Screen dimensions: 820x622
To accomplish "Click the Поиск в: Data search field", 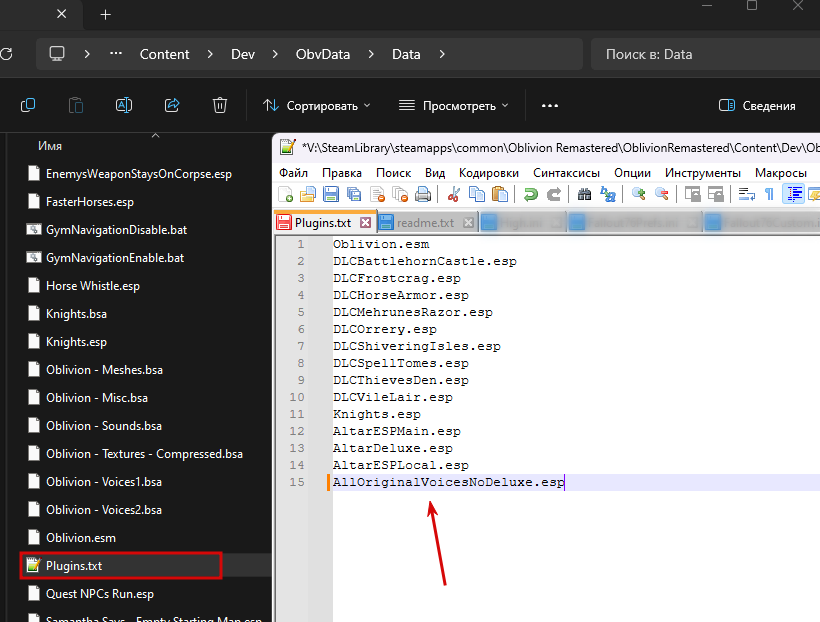I will [705, 54].
